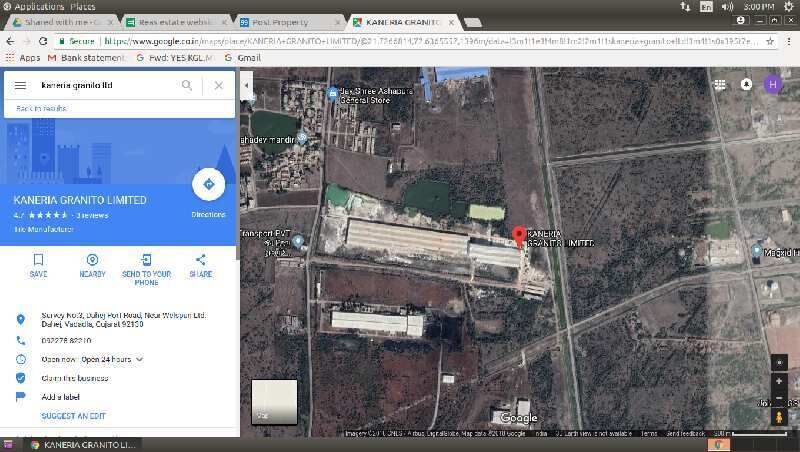800x452 pixels.
Task: Click Terms link at map bottom
Action: 649,433
